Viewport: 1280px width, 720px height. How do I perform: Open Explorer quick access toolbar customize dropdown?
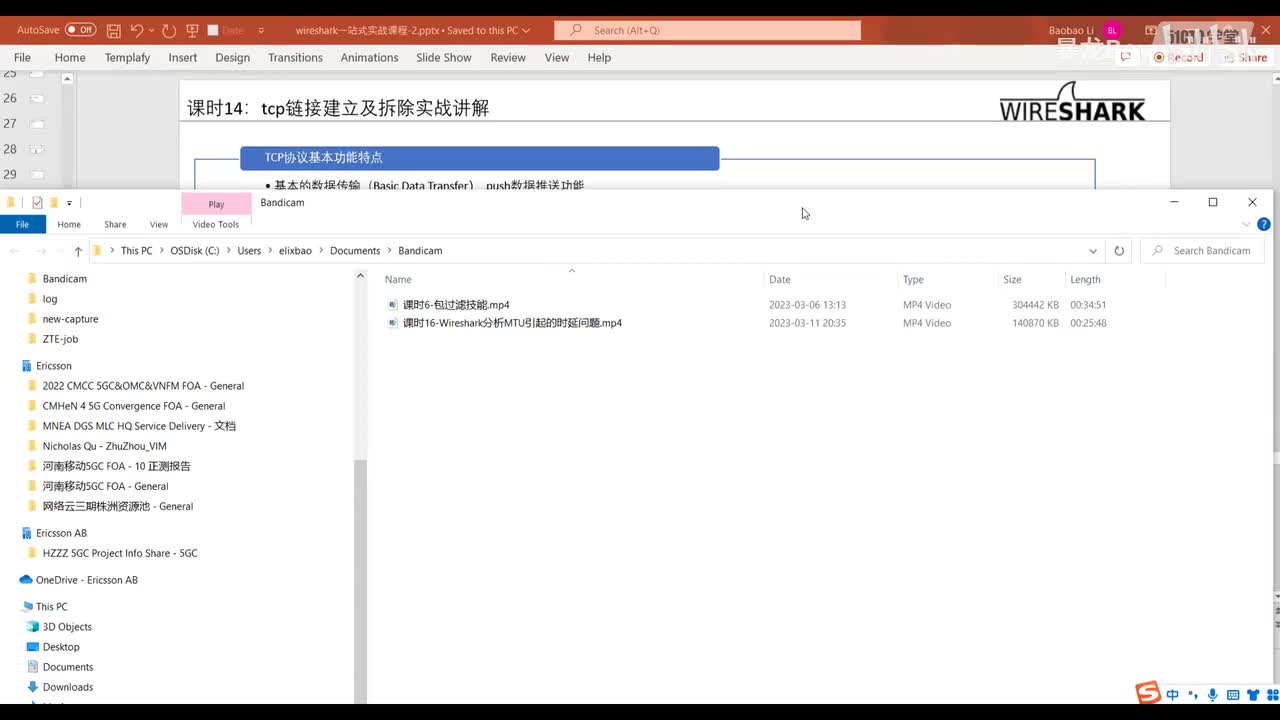click(69, 203)
